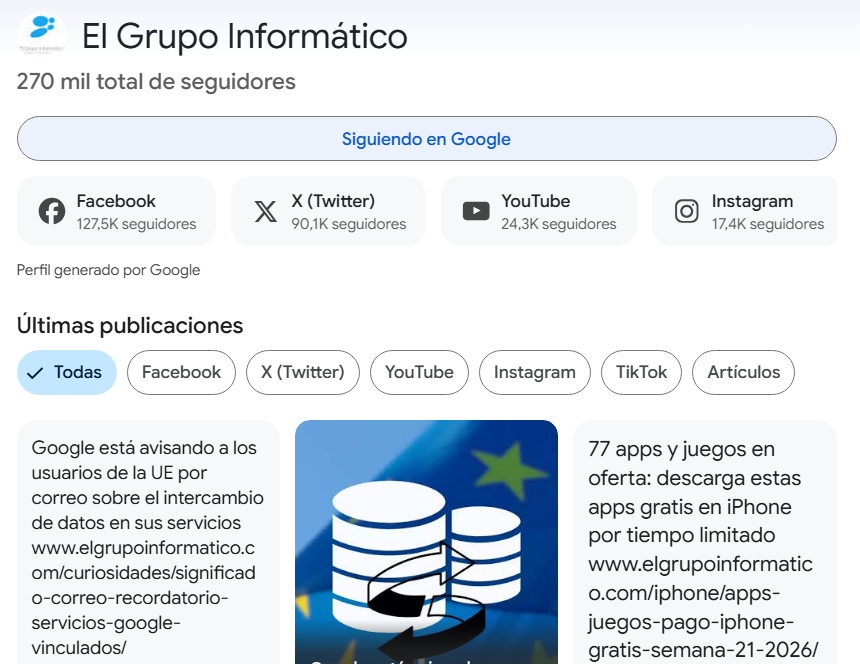The height and width of the screenshot is (664, 860).
Task: Click the X (Twitter) logo icon
Action: [265, 211]
